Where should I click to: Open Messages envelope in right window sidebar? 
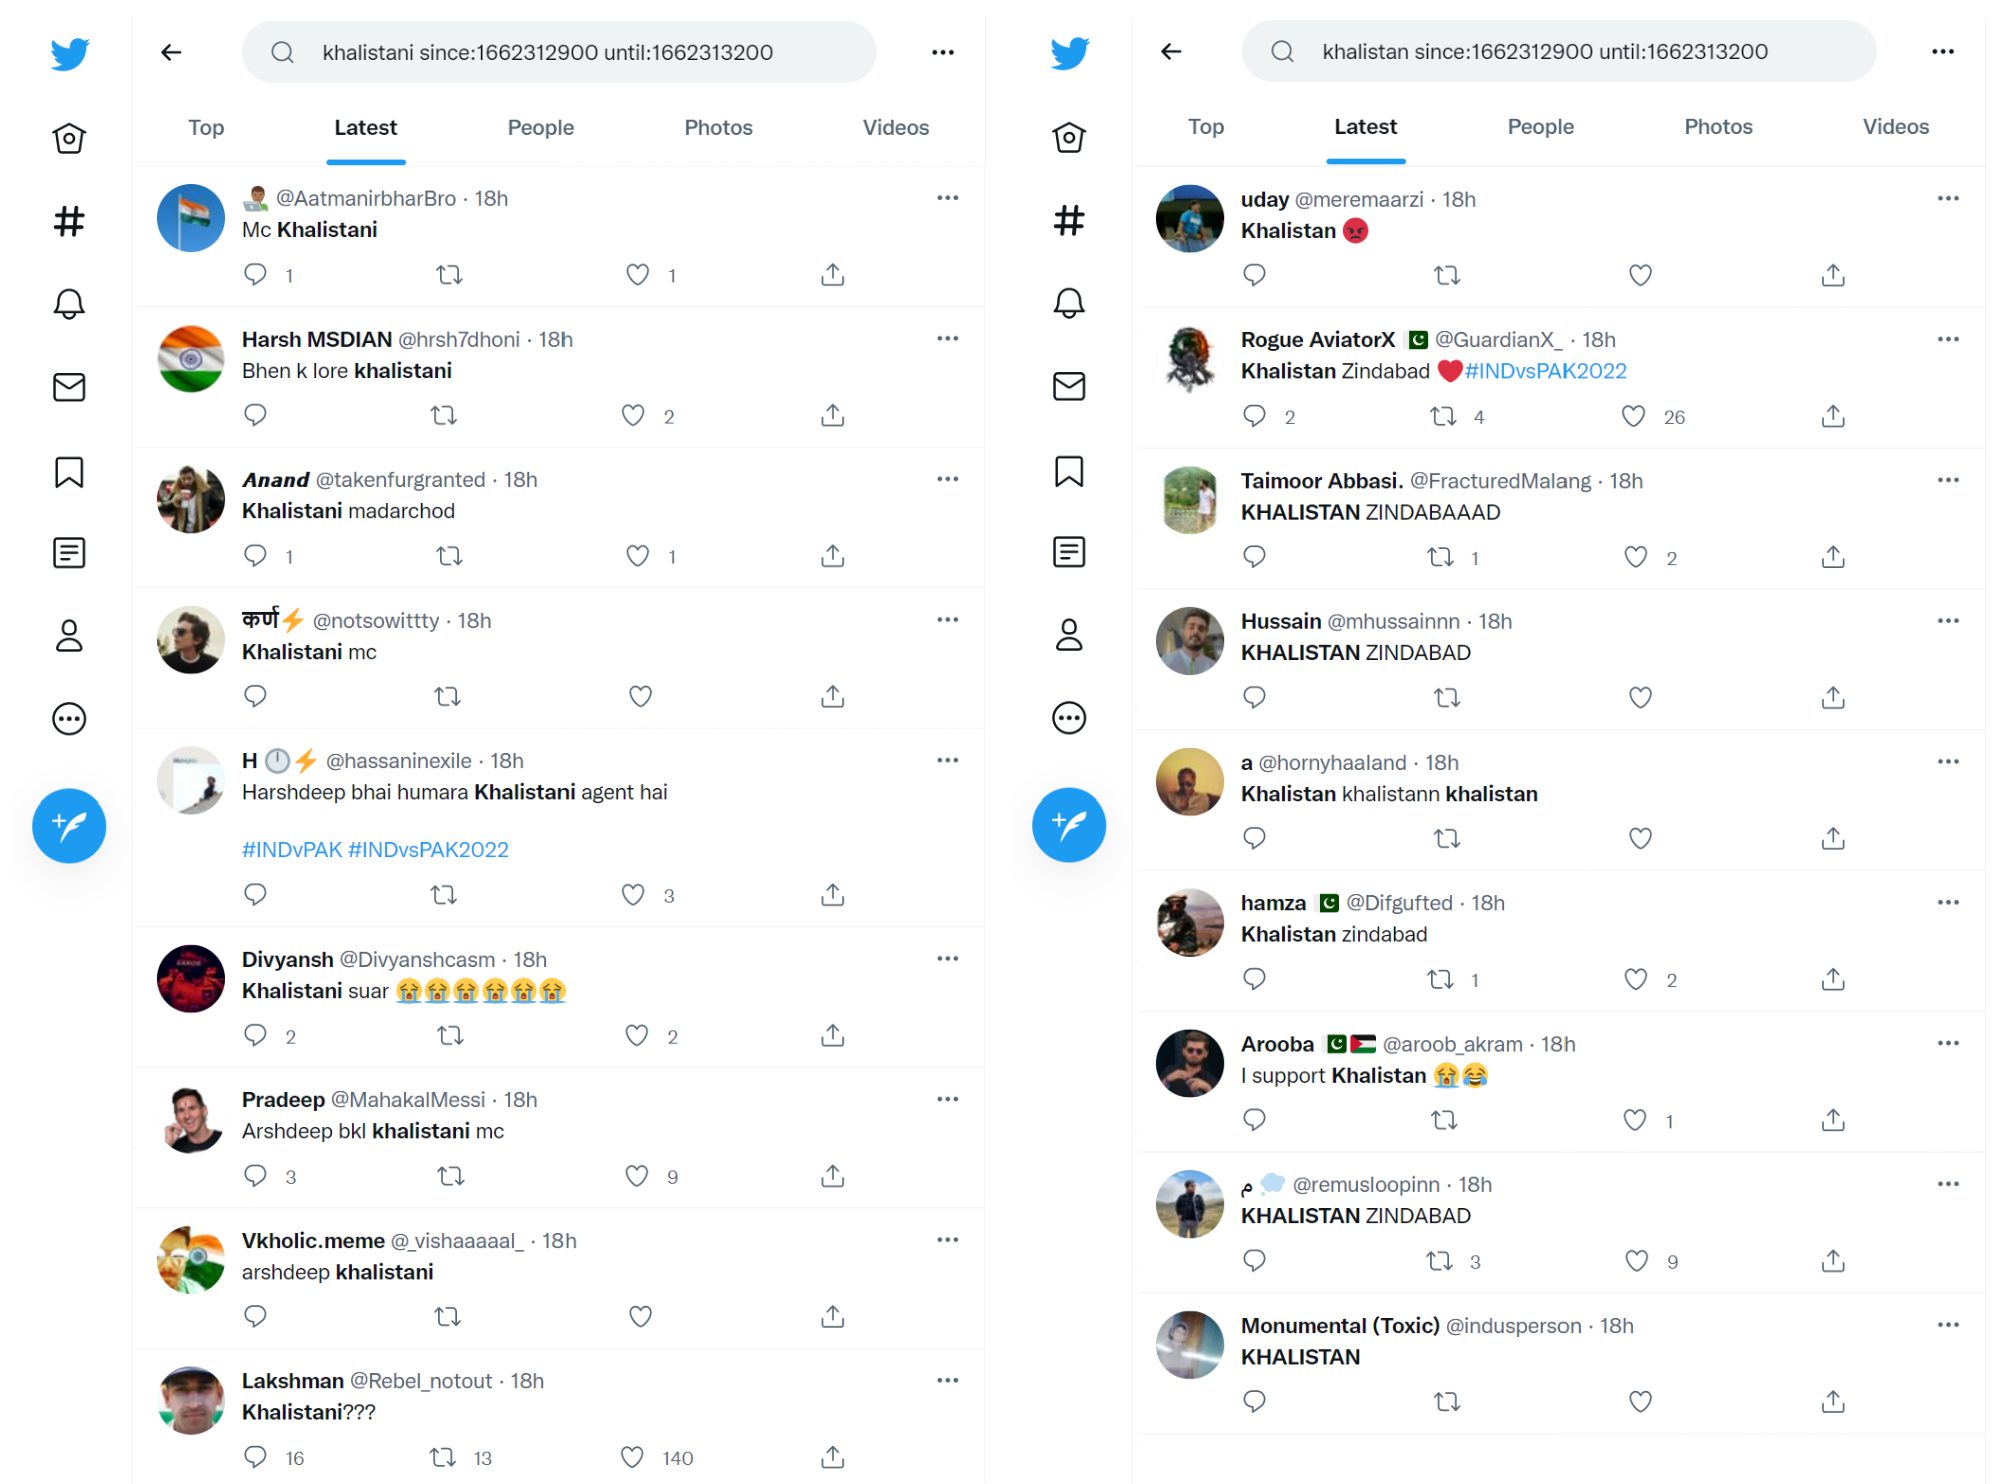tap(1069, 386)
